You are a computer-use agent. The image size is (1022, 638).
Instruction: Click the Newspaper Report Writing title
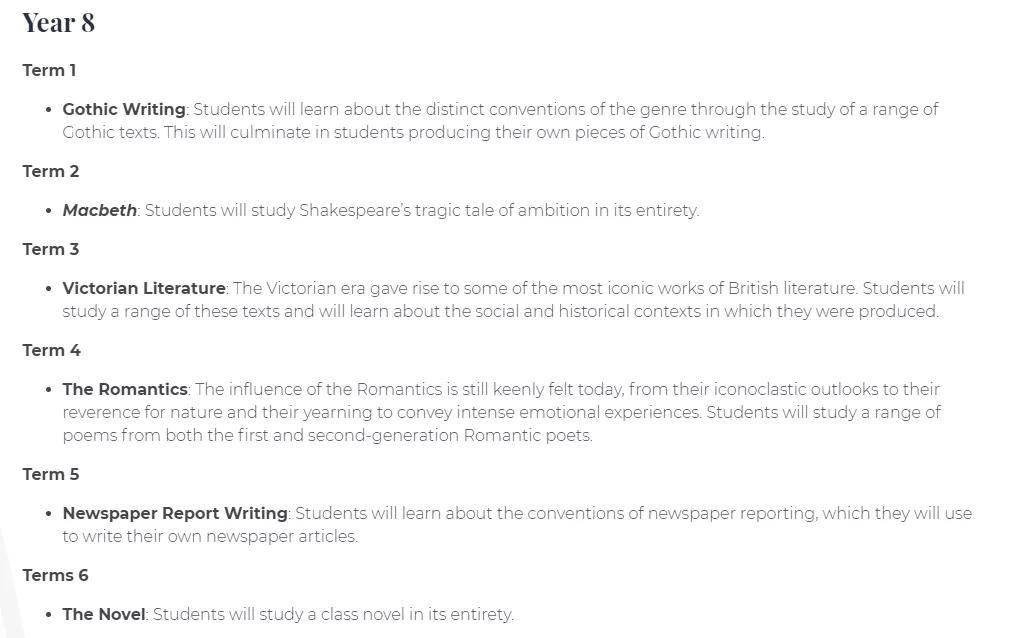175,513
